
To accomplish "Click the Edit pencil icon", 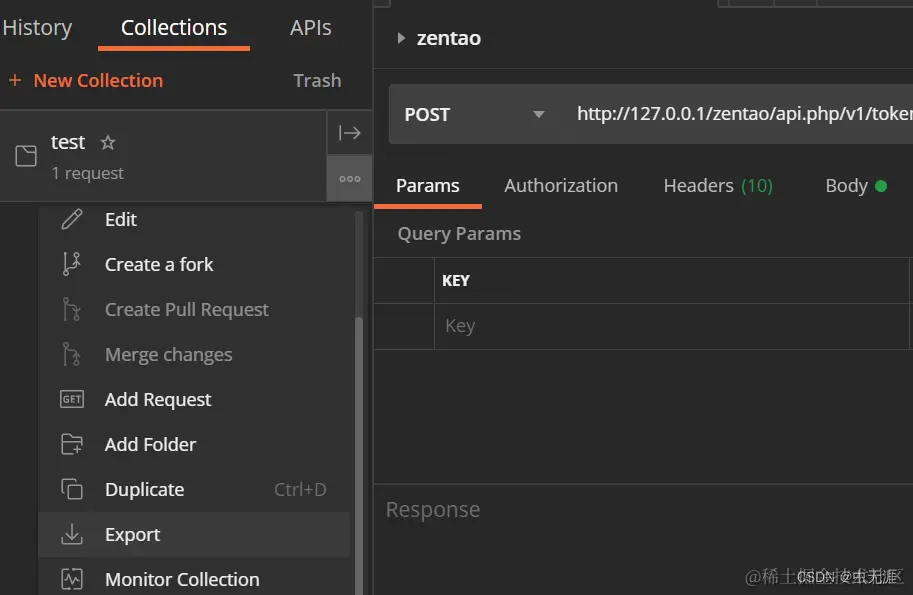I will 72,219.
